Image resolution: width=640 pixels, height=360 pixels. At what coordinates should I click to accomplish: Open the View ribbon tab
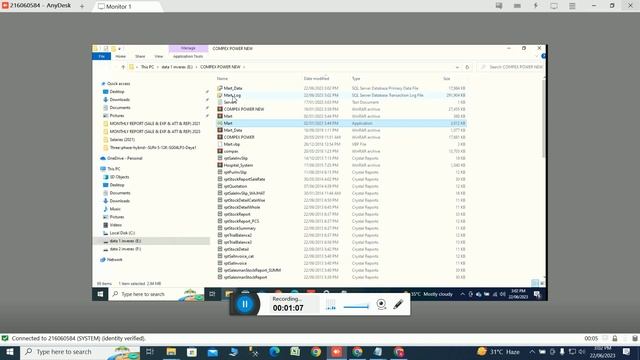[158, 56]
